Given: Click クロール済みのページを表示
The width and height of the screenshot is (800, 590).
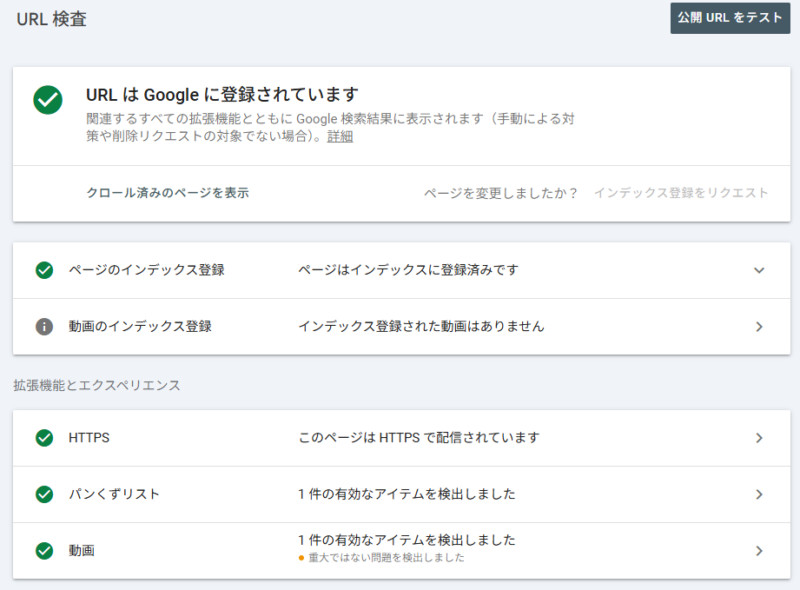Looking at the screenshot, I should (x=168, y=193).
